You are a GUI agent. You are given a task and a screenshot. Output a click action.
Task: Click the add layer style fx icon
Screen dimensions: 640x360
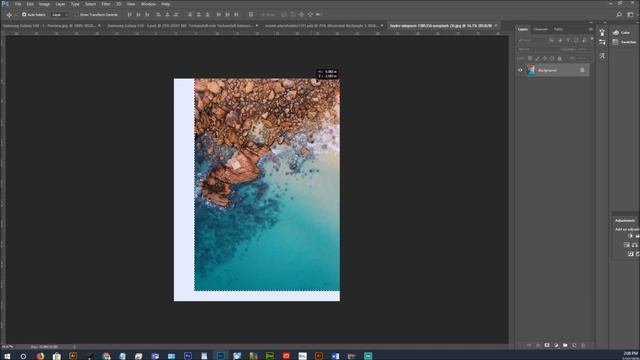coord(538,345)
